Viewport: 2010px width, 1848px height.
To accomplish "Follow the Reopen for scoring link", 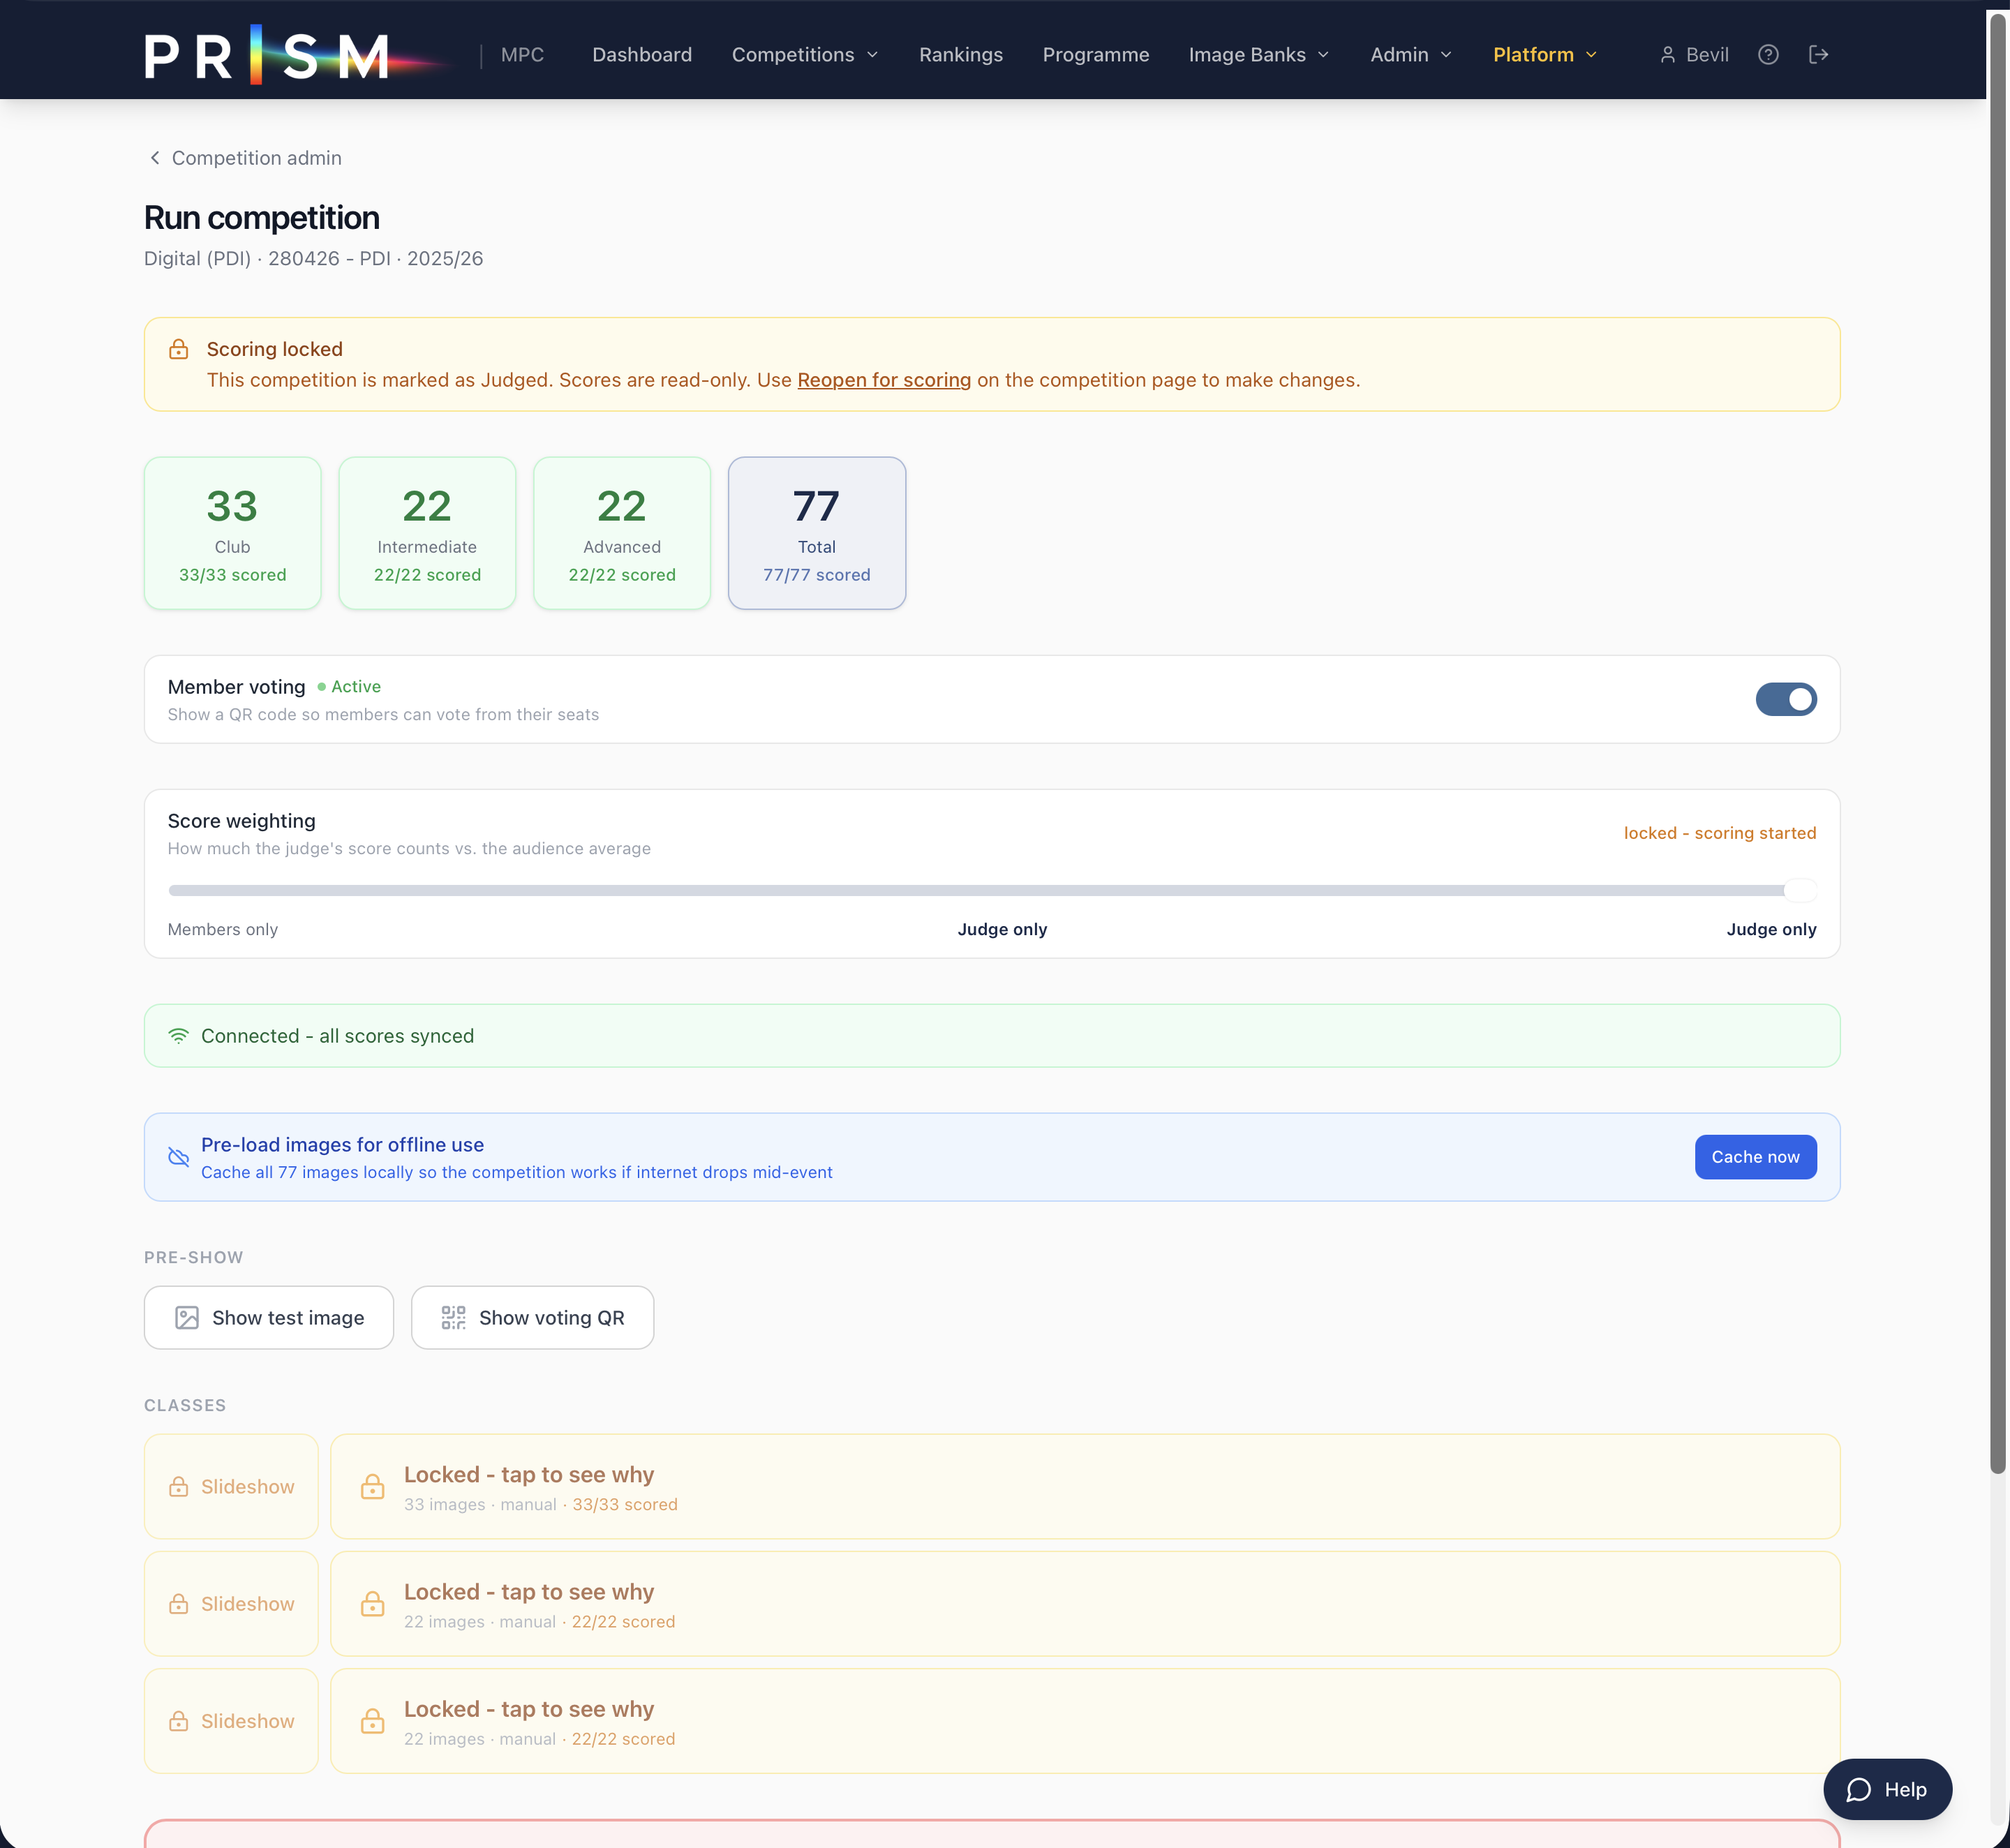I will tap(884, 380).
